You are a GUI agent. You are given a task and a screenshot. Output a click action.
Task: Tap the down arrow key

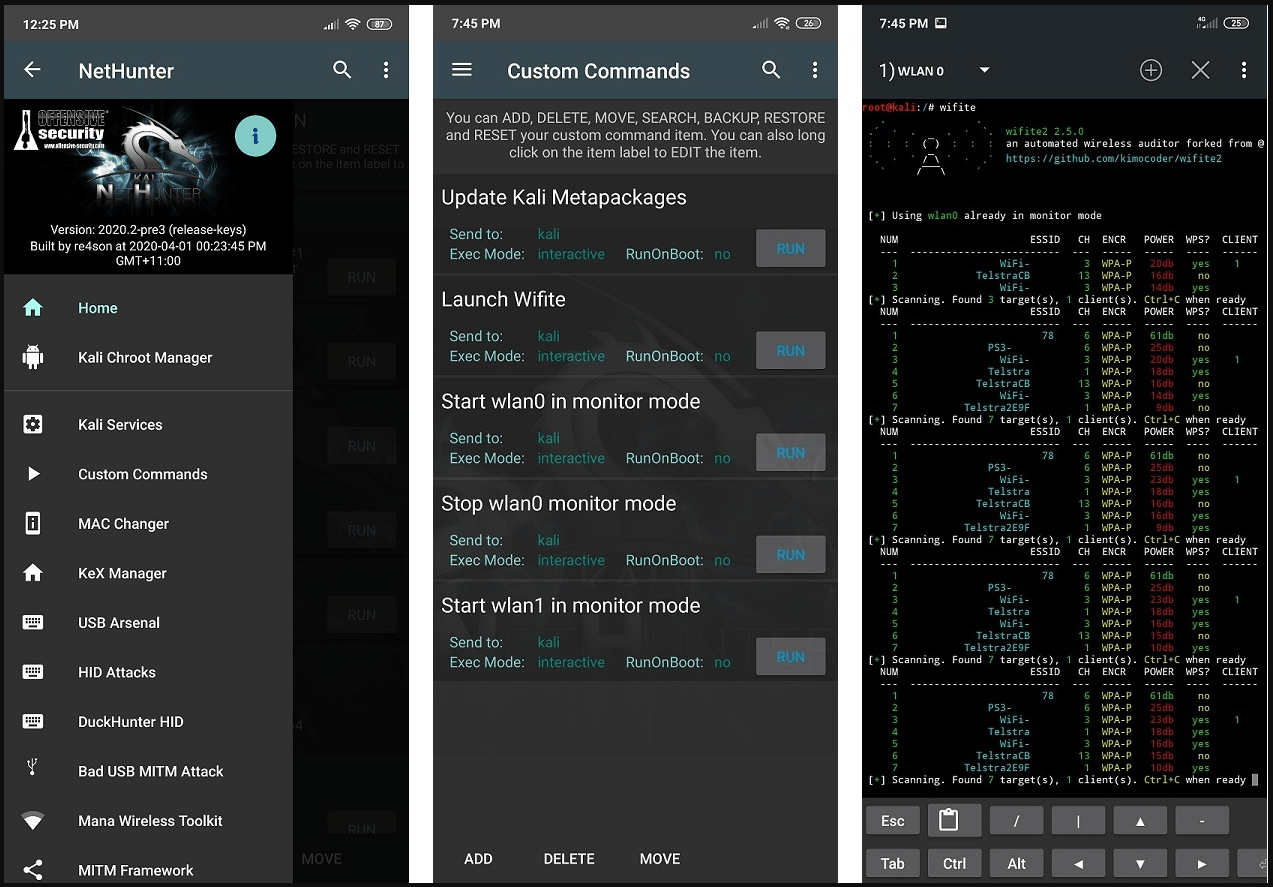tap(1140, 863)
